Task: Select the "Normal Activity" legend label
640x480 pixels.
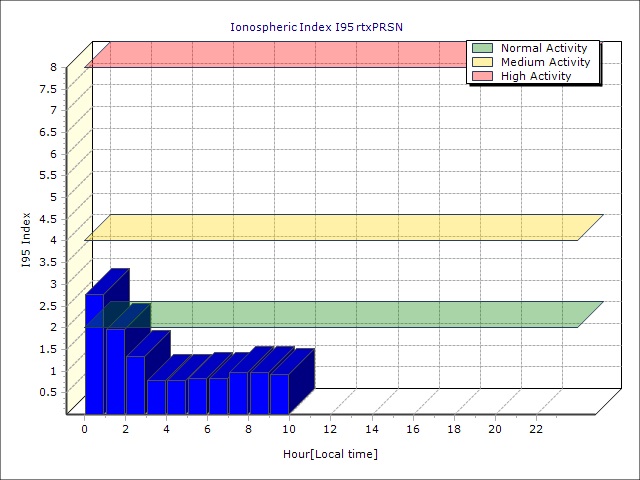Action: coord(543,48)
